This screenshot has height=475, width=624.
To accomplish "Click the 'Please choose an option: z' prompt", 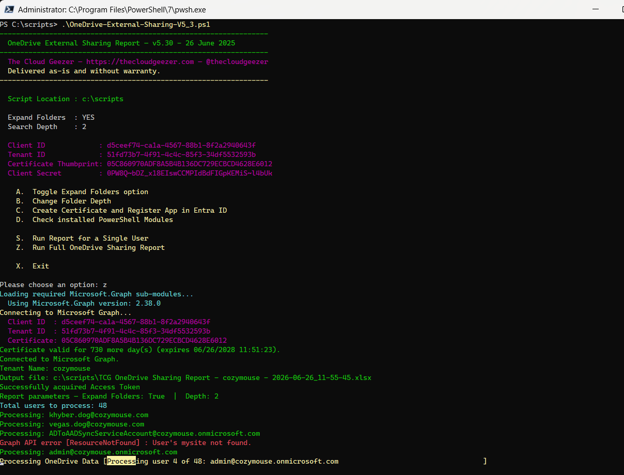I will (53, 285).
